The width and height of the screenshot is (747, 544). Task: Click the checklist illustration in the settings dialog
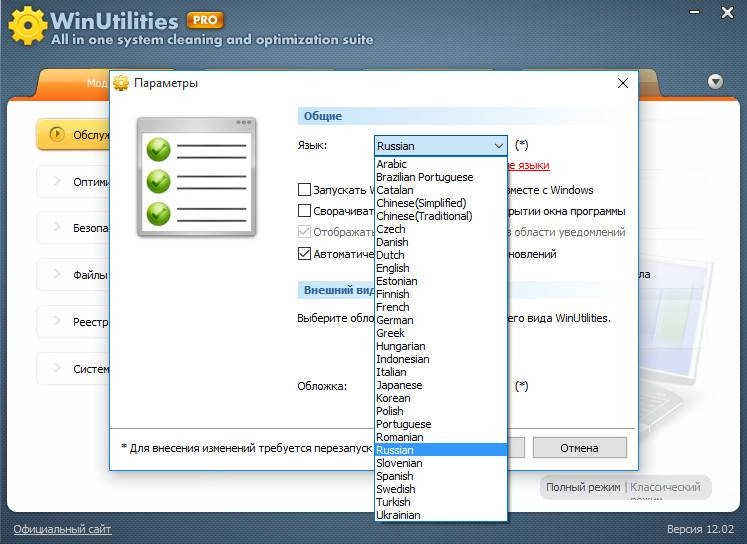[196, 177]
